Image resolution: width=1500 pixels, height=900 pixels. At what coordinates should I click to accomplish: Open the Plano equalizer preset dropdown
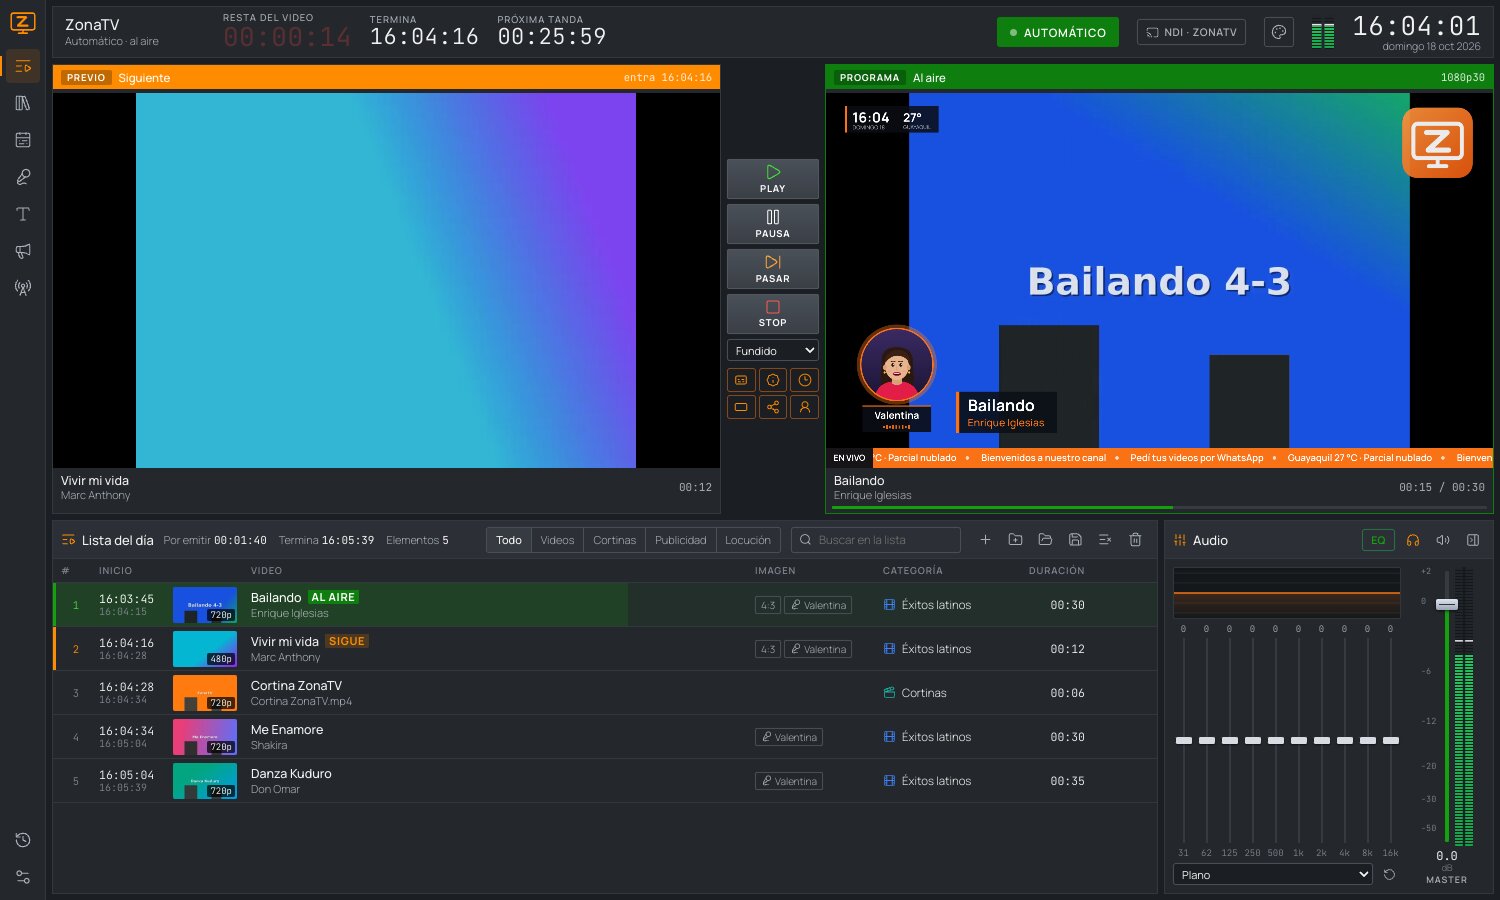(x=1272, y=875)
